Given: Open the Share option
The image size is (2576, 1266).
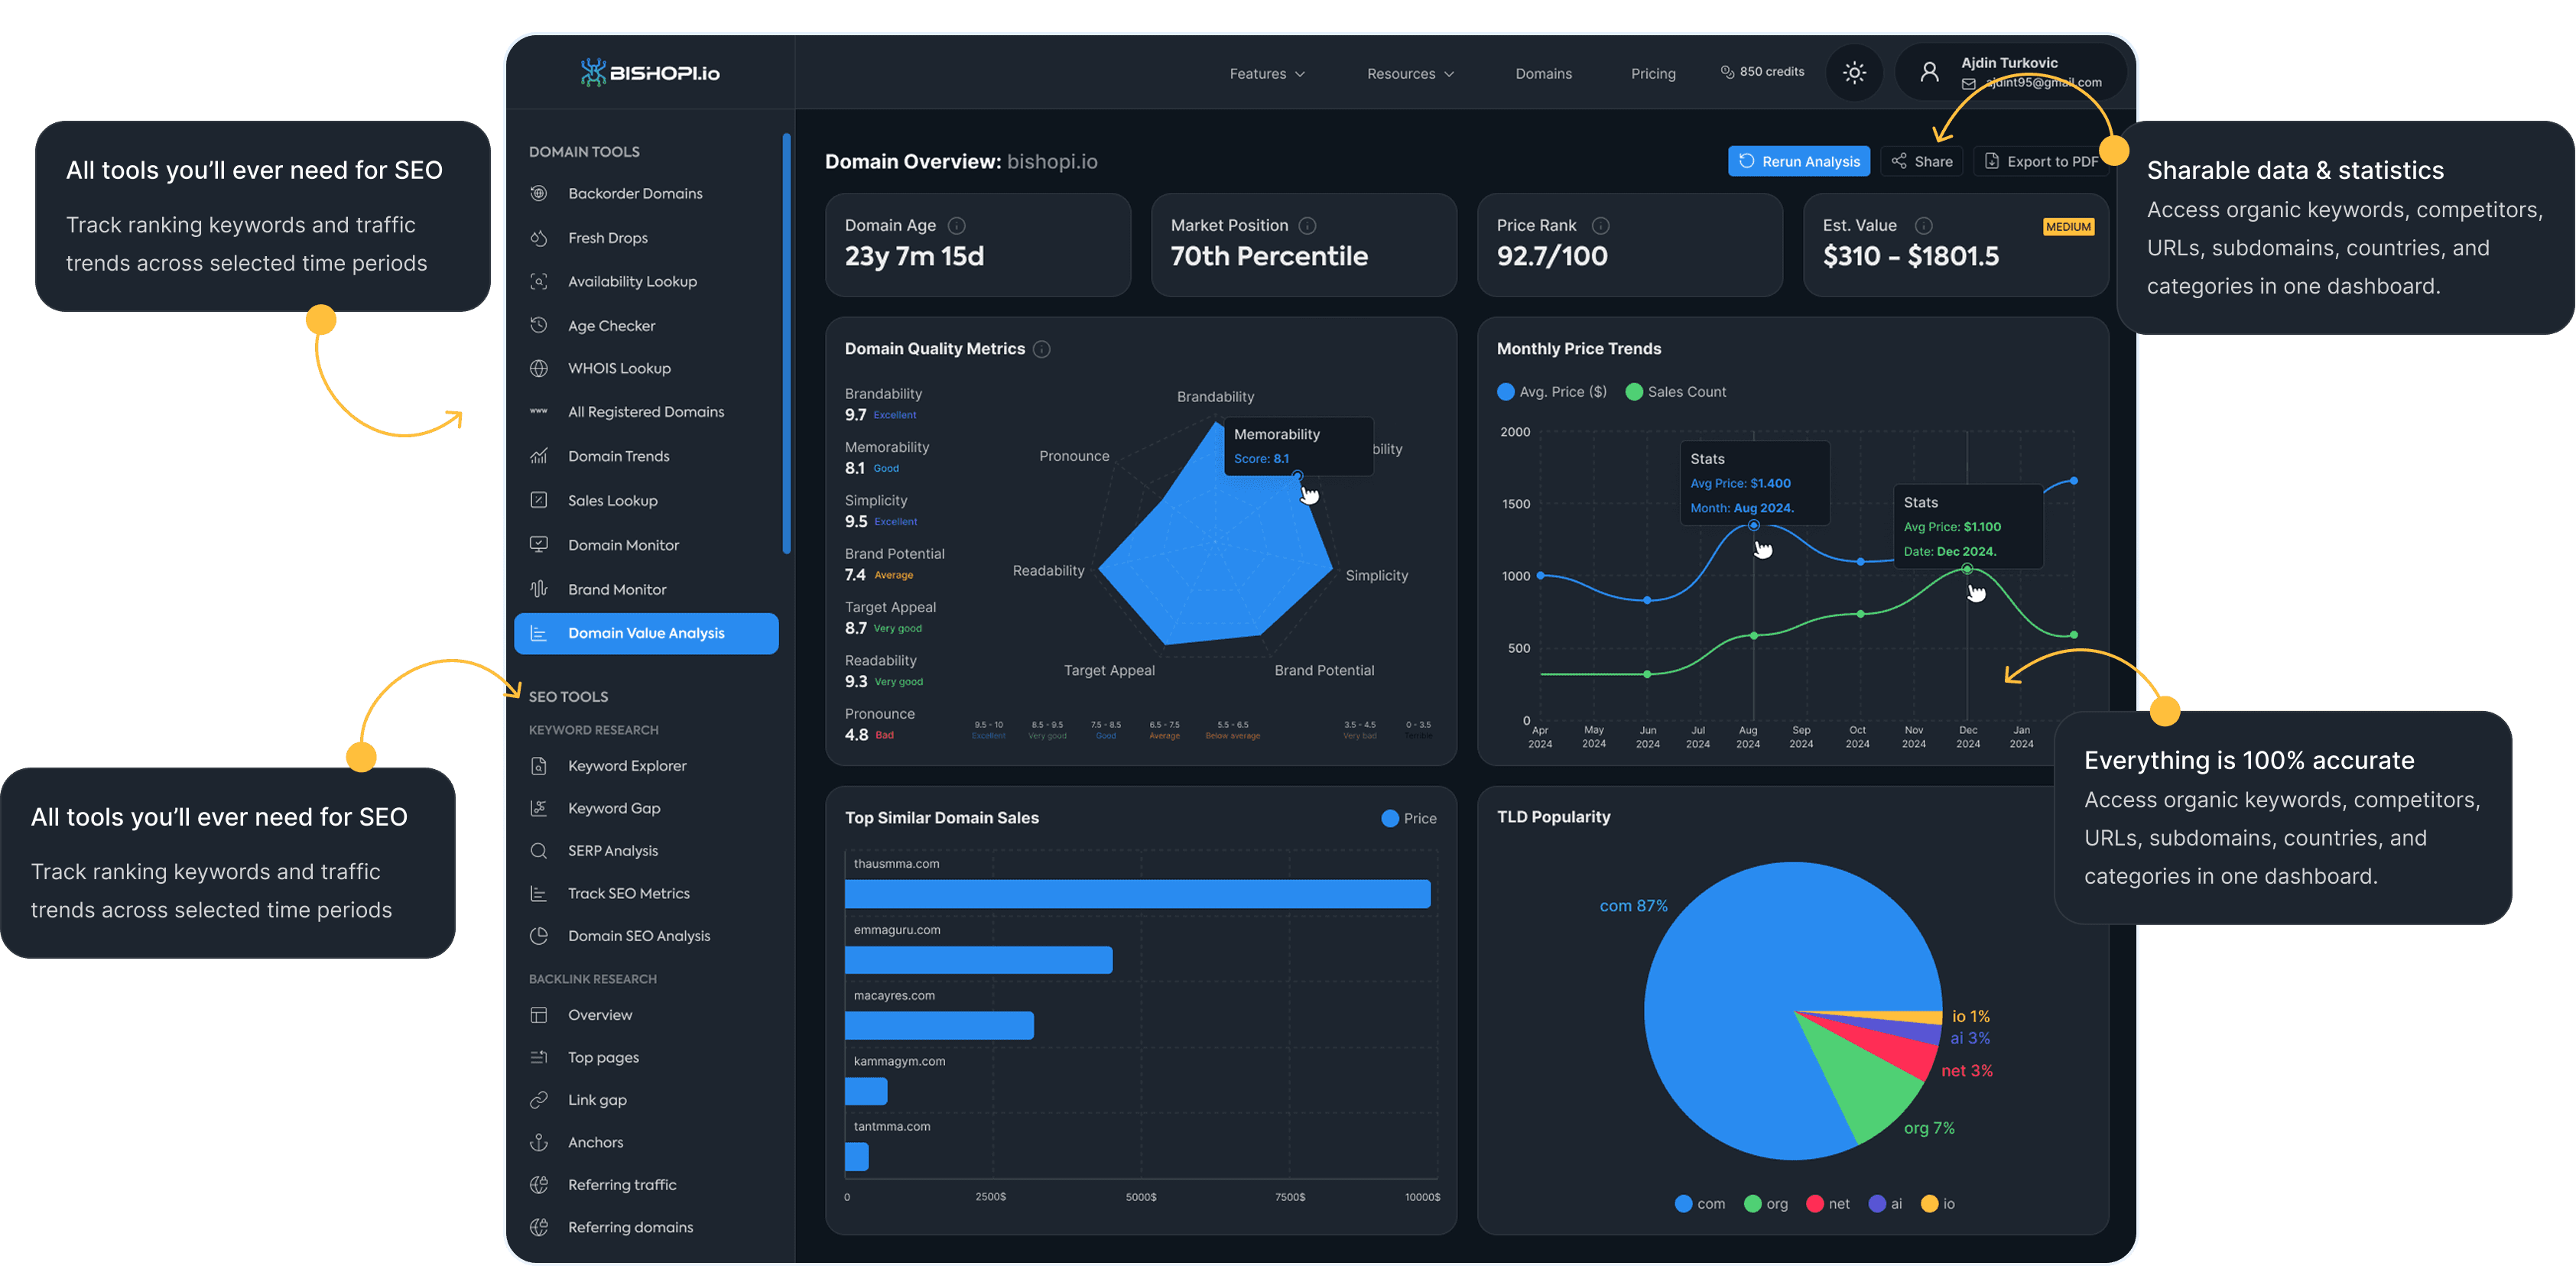Looking at the screenshot, I should tap(1921, 161).
